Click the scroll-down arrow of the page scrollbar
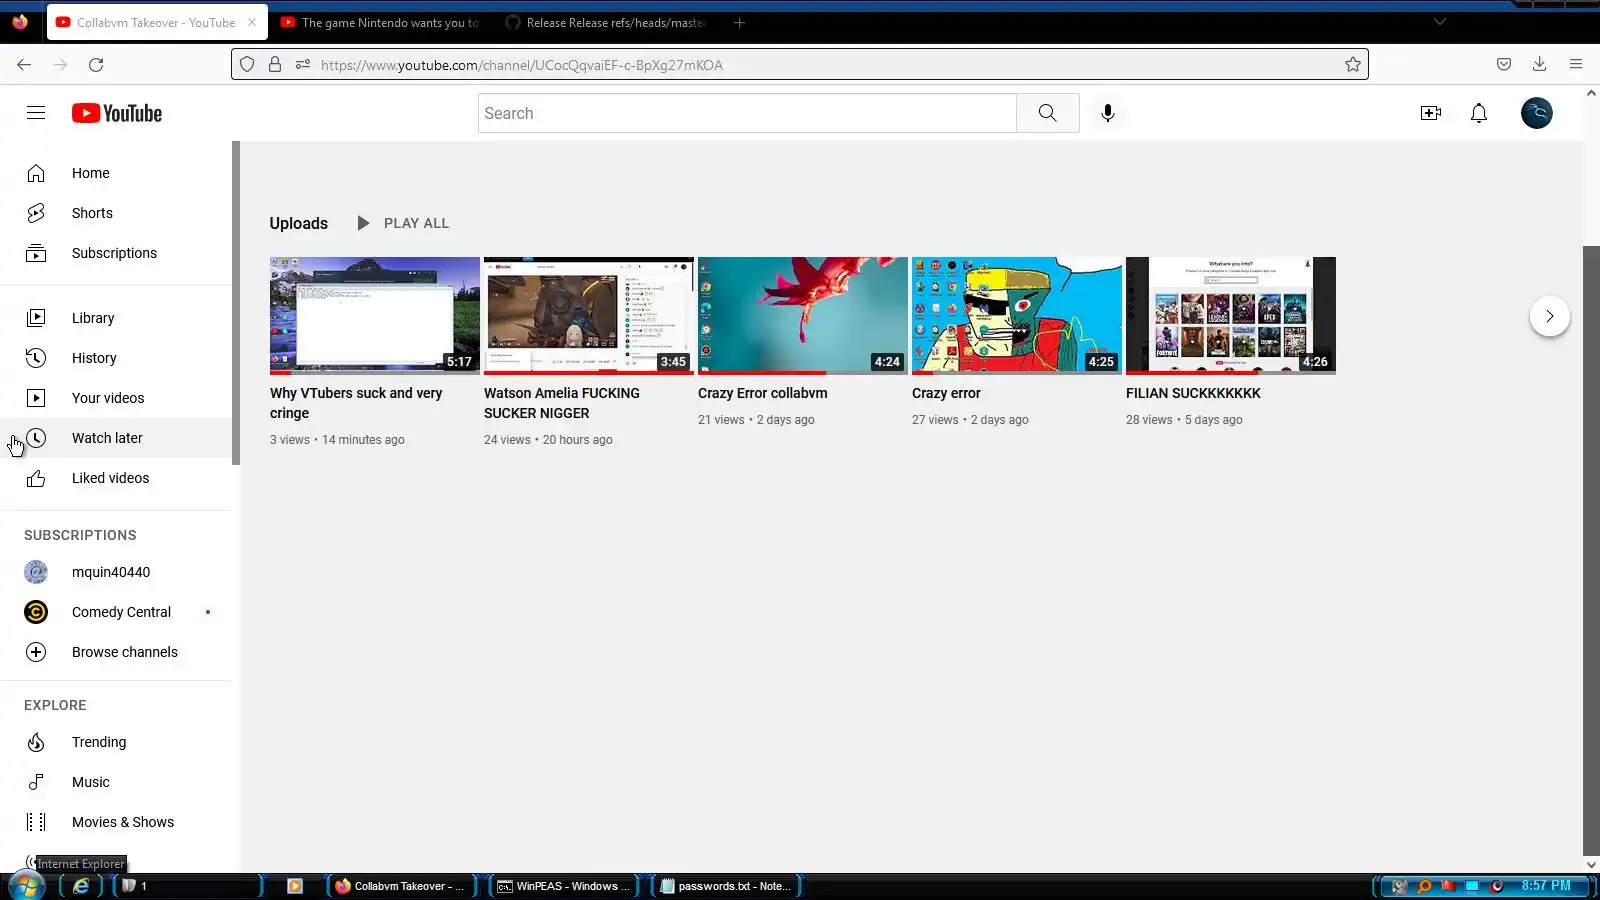This screenshot has width=1600, height=900. 1591,865
